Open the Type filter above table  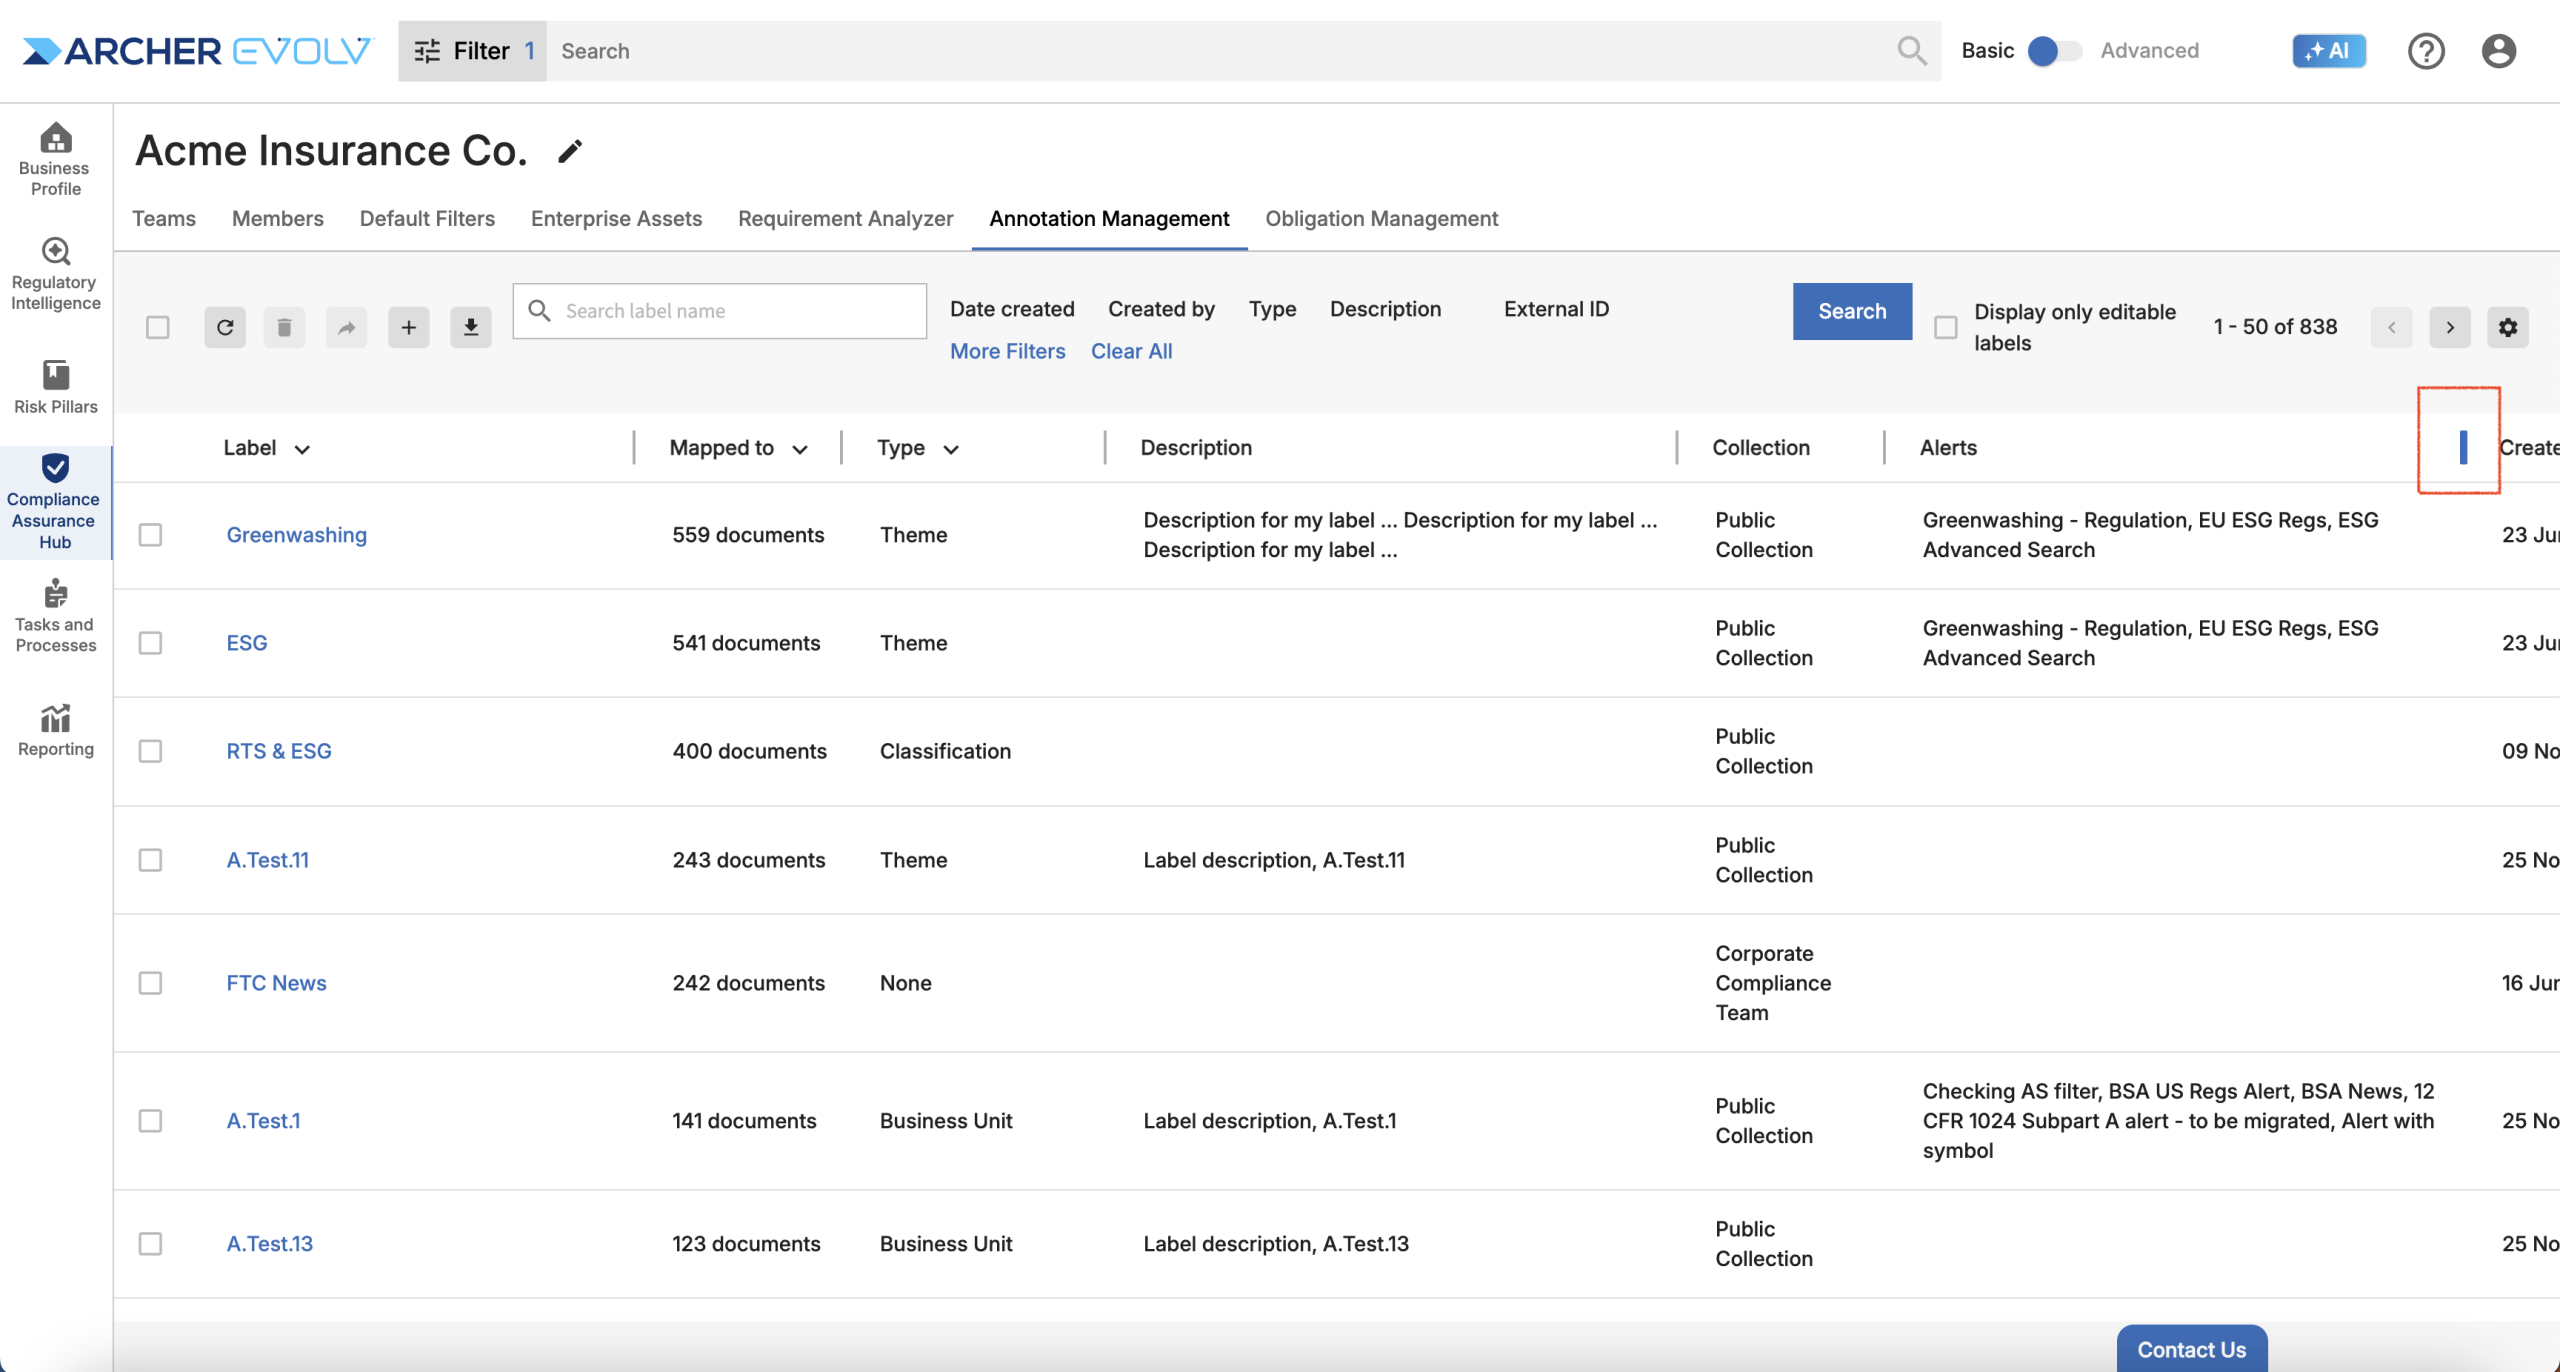tap(1272, 309)
